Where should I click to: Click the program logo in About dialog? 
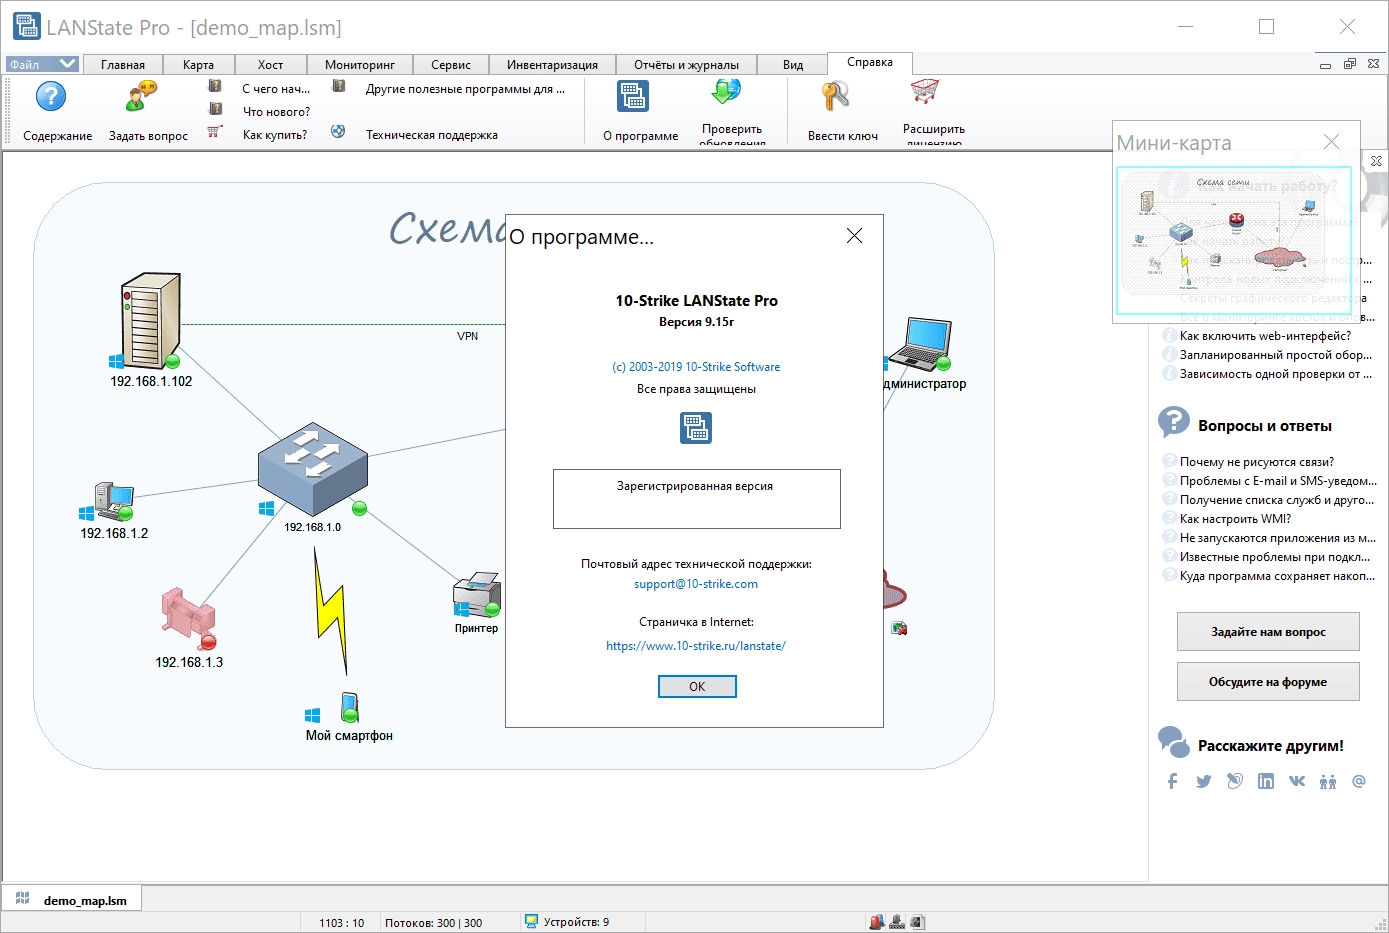696,428
